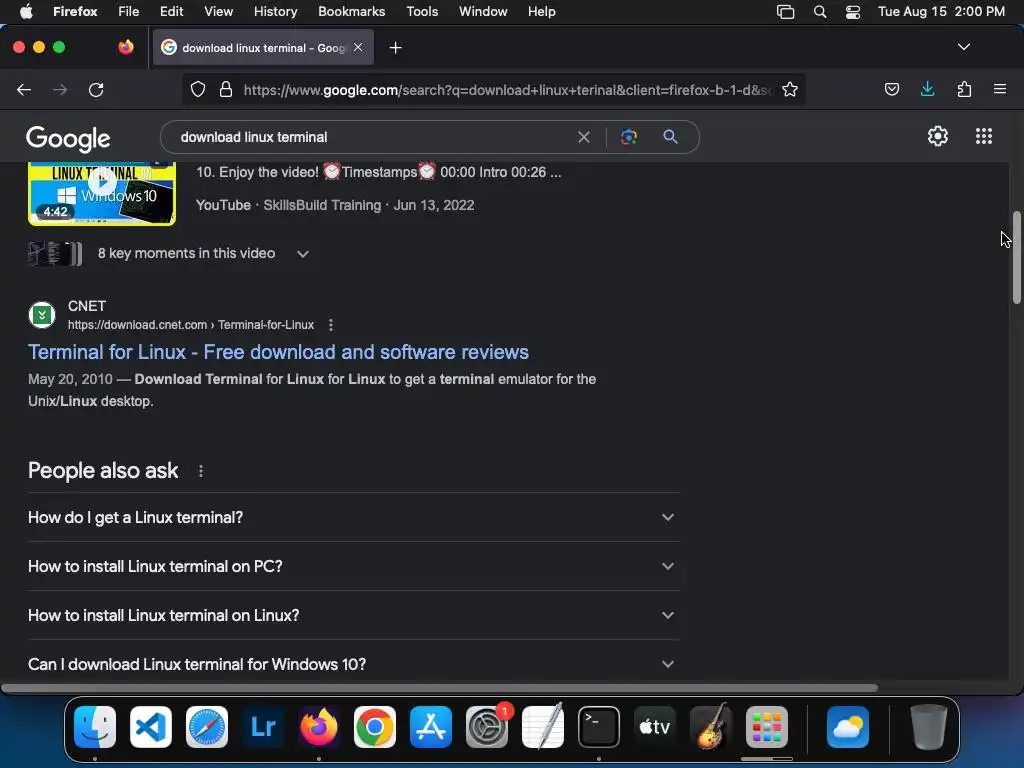Open Safari from the Dock
Viewport: 1024px width, 768px height.
click(207, 727)
